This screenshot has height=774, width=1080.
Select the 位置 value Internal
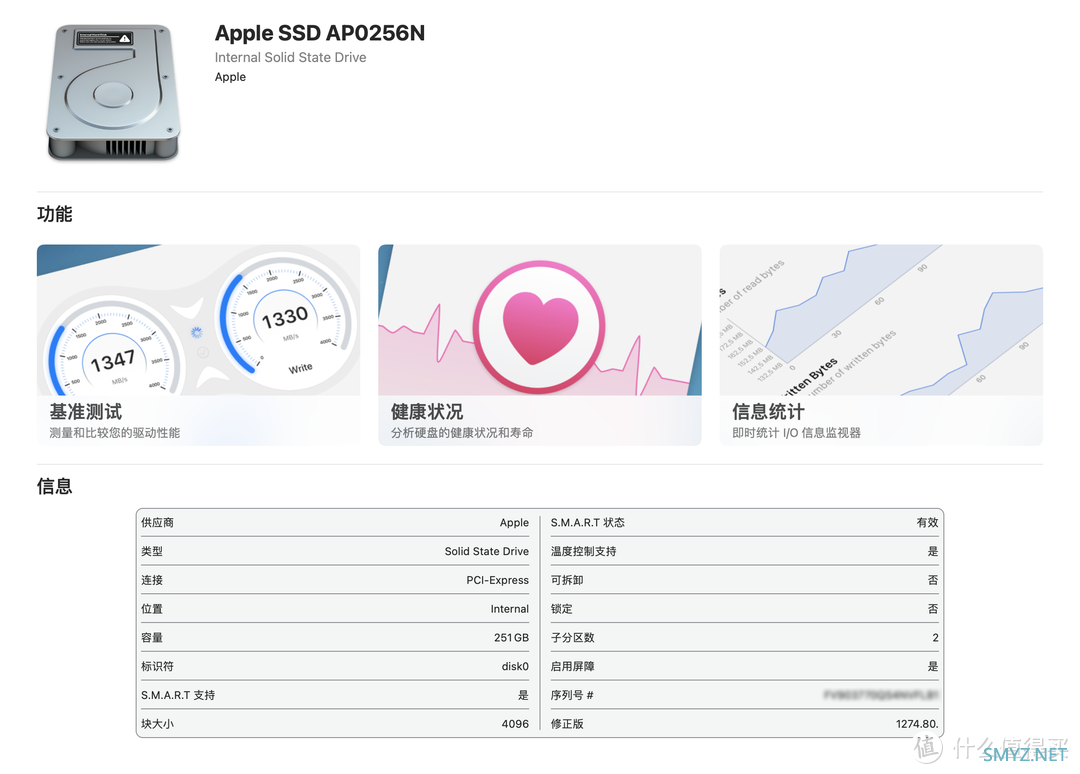pos(510,609)
